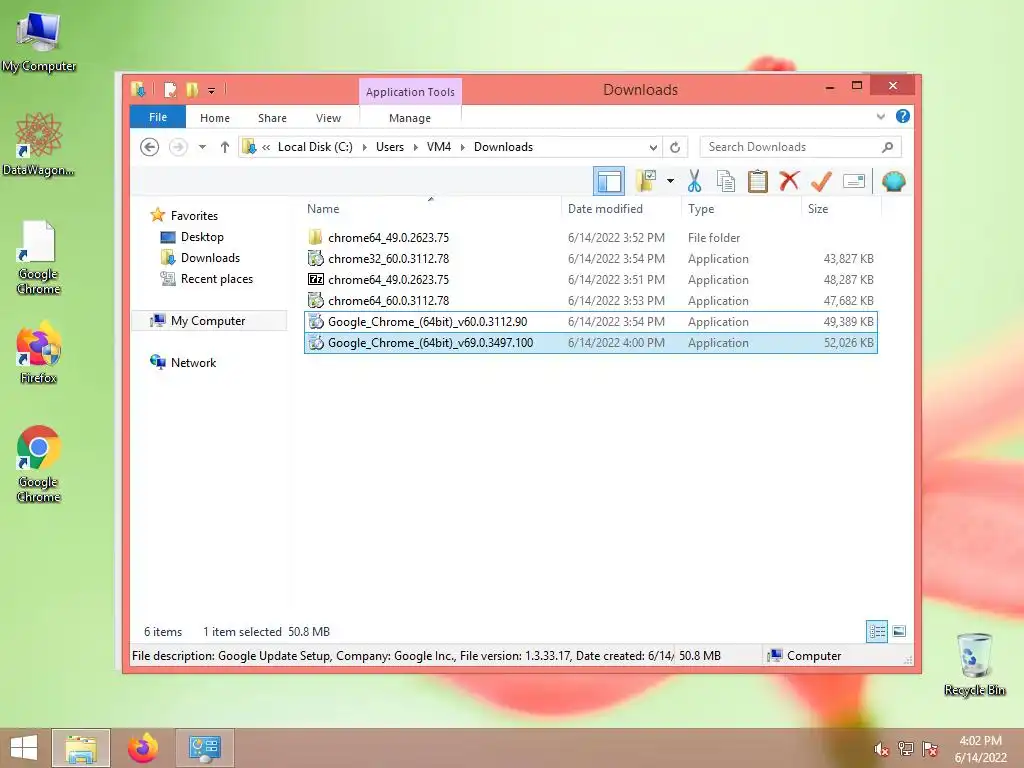Click the Application Tools contextual tab

tap(410, 91)
